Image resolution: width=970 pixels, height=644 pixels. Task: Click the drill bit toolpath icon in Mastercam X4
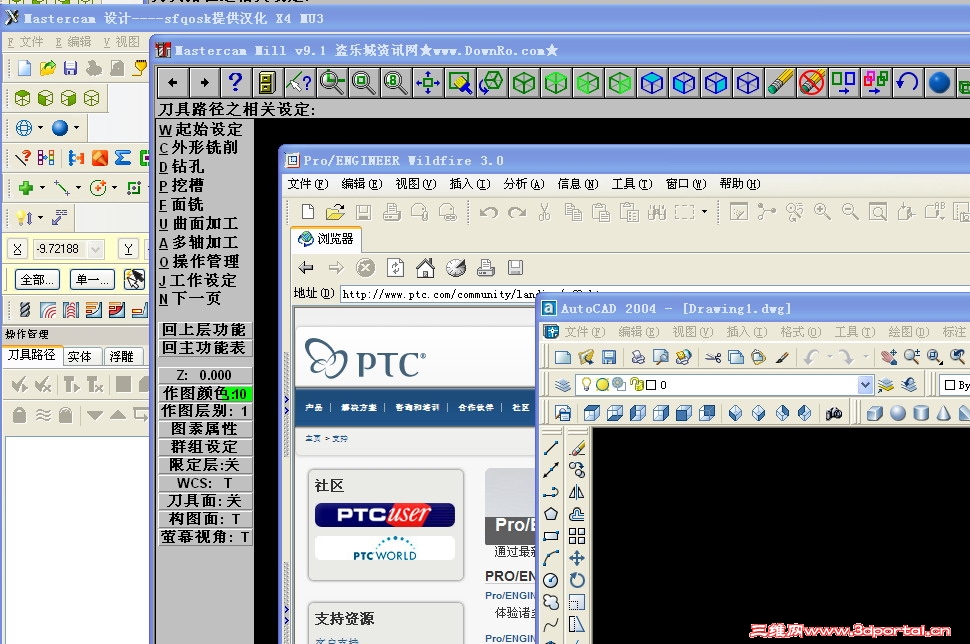(x=25, y=309)
